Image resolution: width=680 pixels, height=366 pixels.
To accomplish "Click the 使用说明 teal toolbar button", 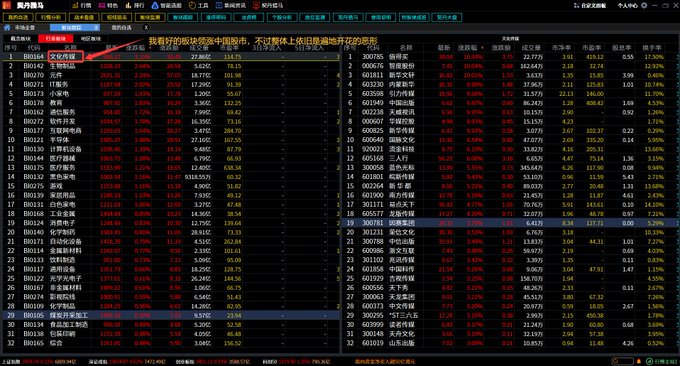I will (x=381, y=17).
